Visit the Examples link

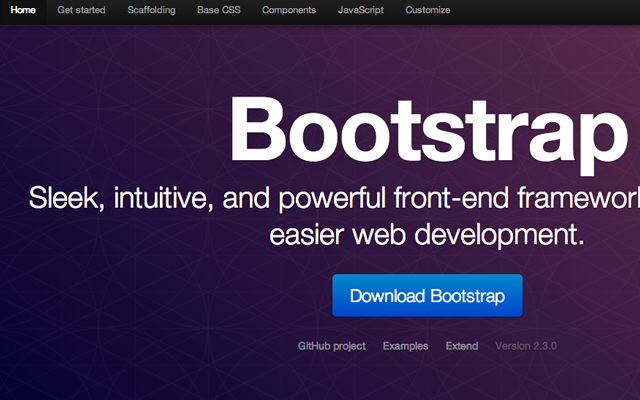coord(405,346)
